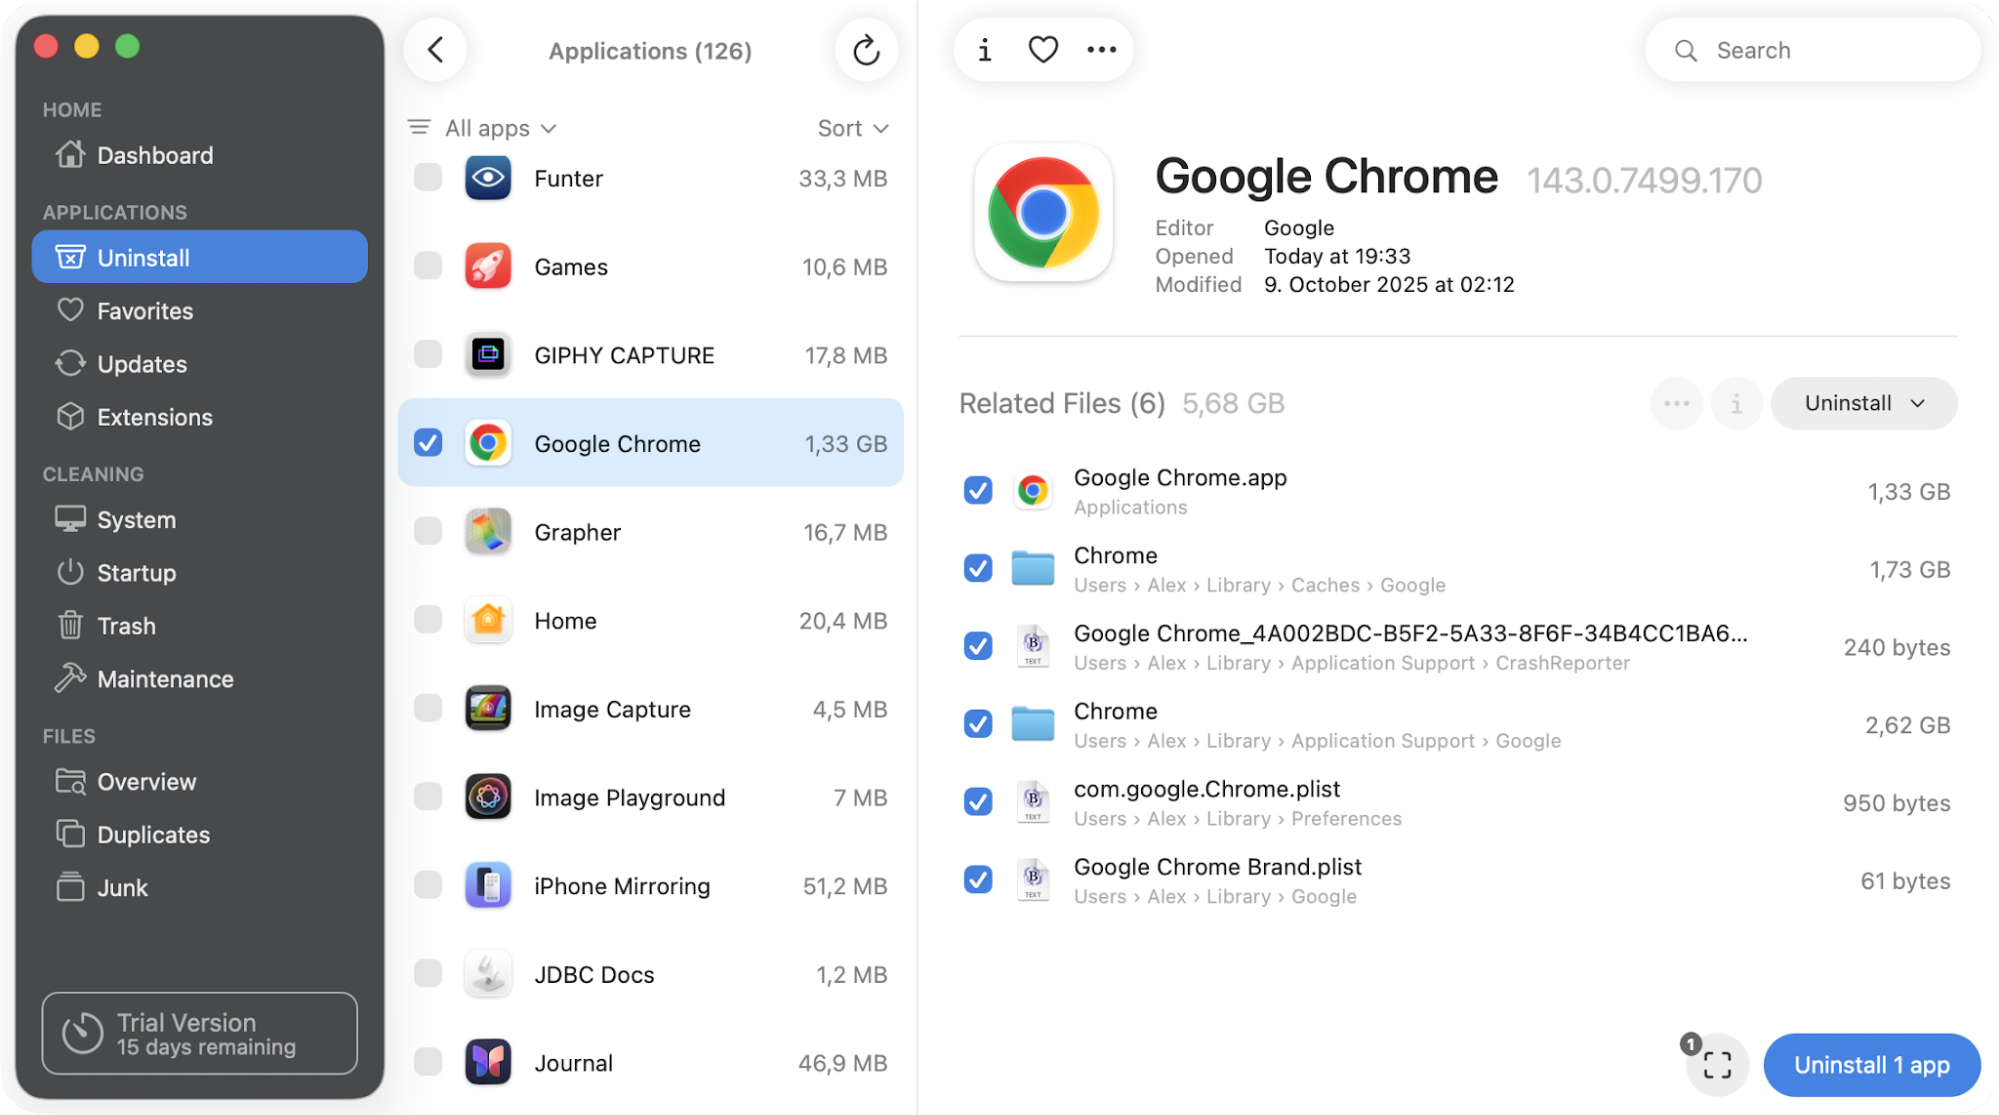Go to Updates in the sidebar
Image resolution: width=1999 pixels, height=1115 pixels.
200,364
